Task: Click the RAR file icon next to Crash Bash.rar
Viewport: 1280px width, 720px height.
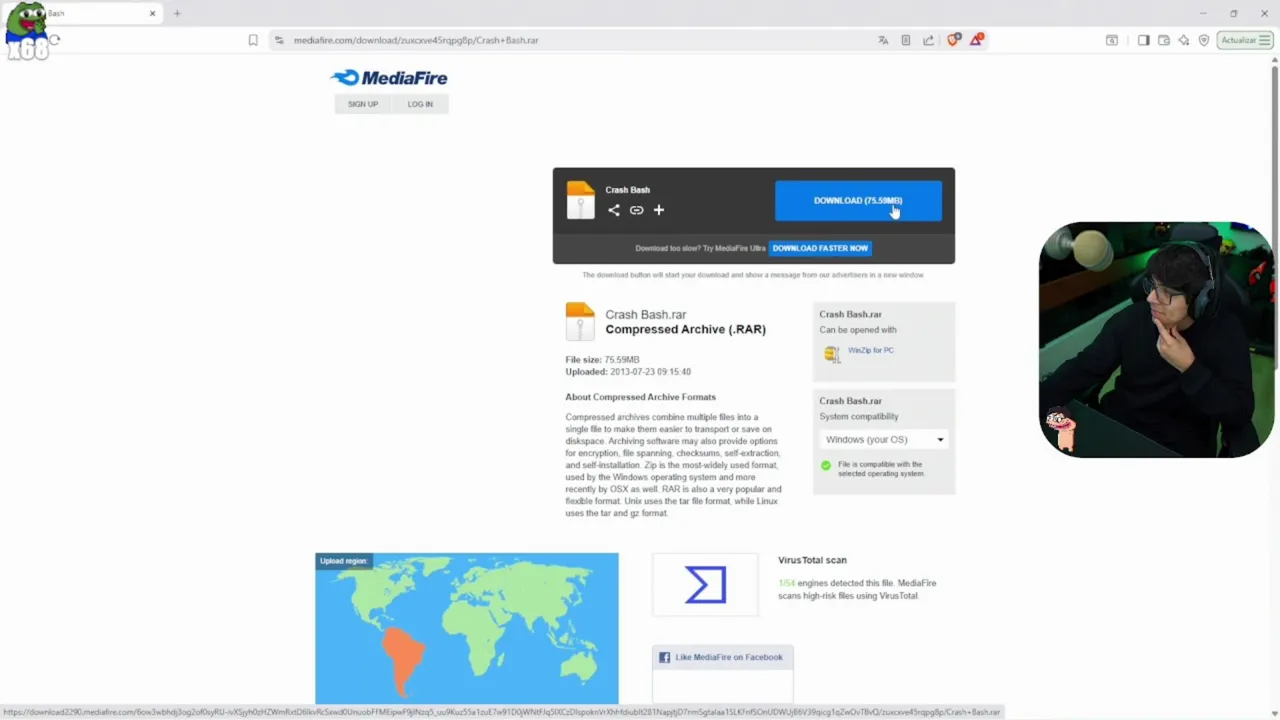Action: click(580, 322)
